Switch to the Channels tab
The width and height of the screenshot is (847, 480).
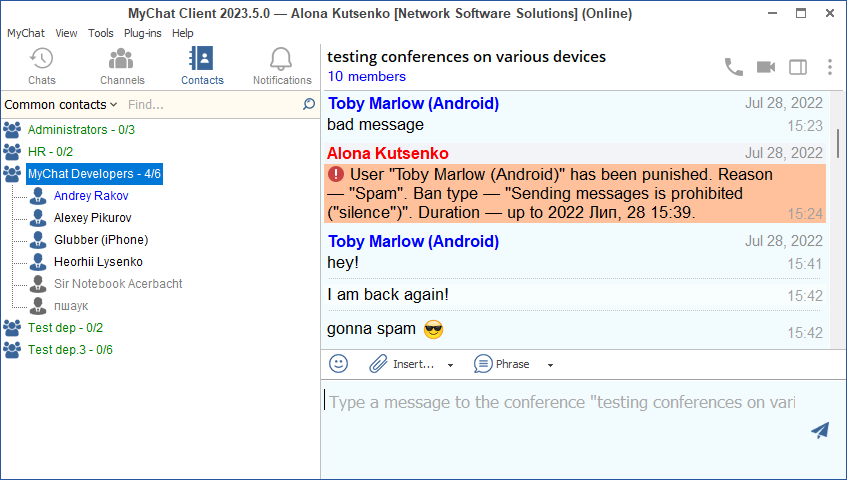[122, 66]
